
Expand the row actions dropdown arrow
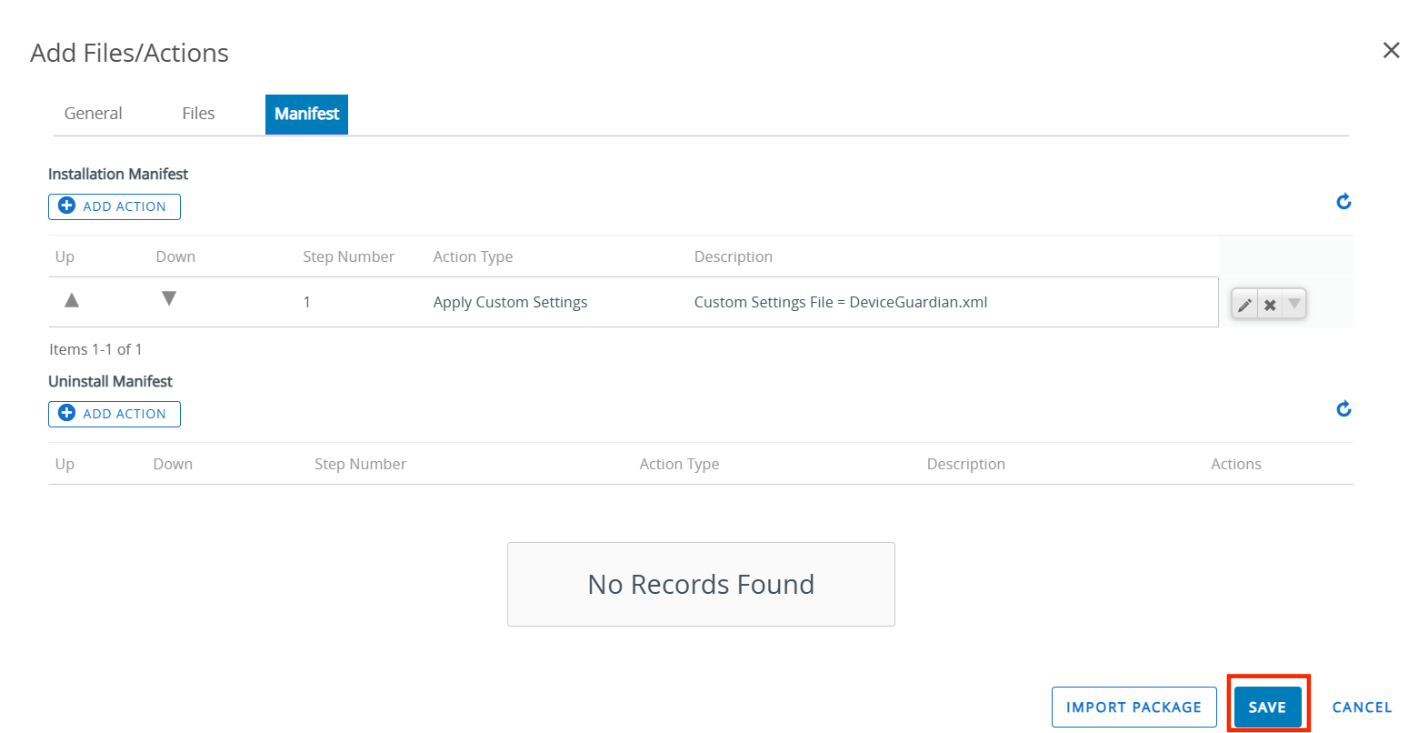point(1294,304)
